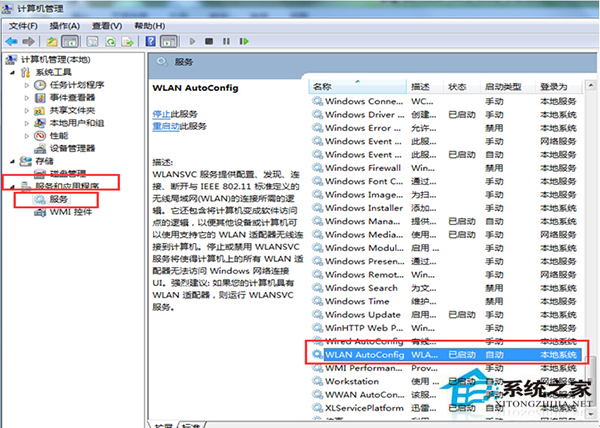Select the WinHTTP Web P... service row

point(446,328)
